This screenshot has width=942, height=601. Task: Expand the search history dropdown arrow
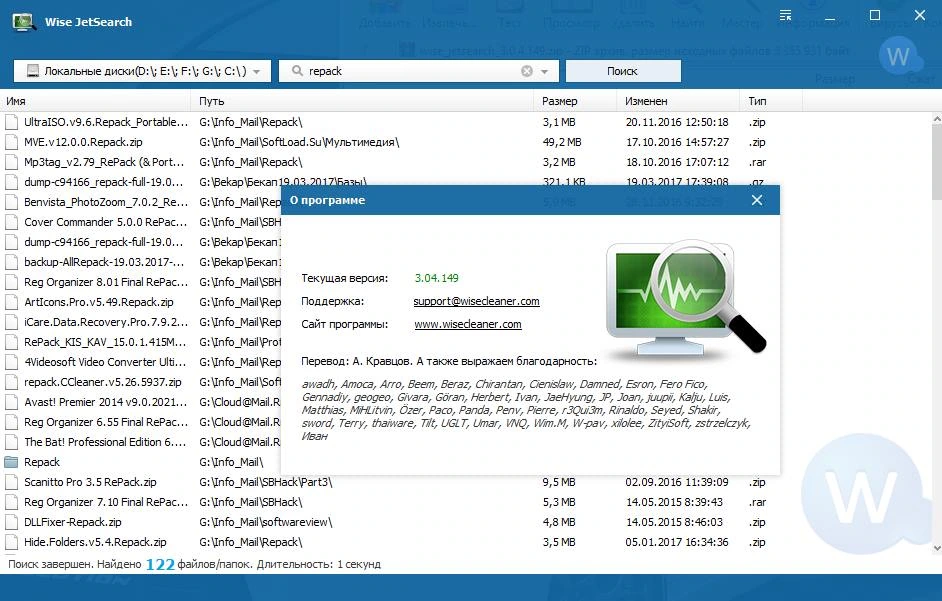point(544,72)
